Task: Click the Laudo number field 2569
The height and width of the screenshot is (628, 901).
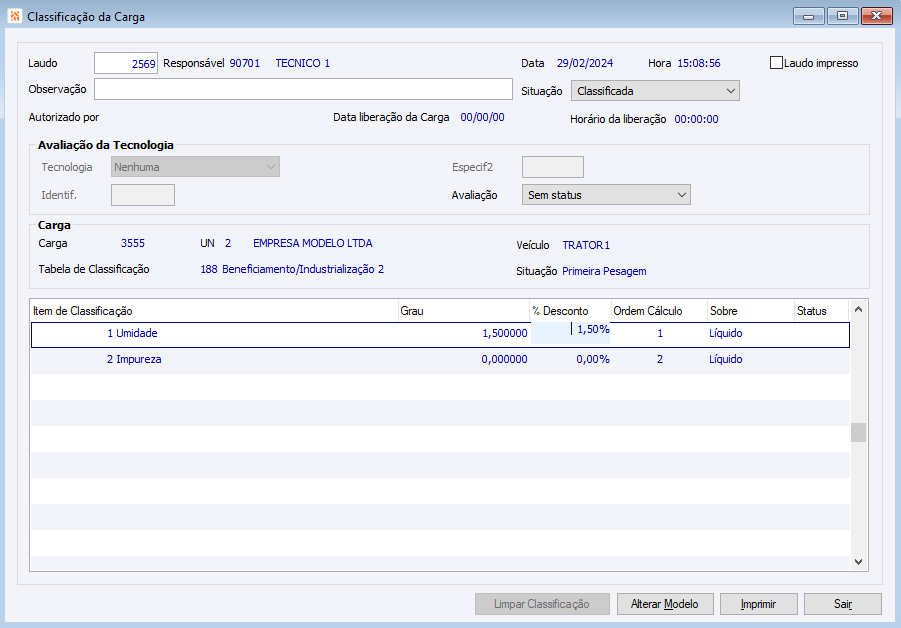Action: click(126, 63)
